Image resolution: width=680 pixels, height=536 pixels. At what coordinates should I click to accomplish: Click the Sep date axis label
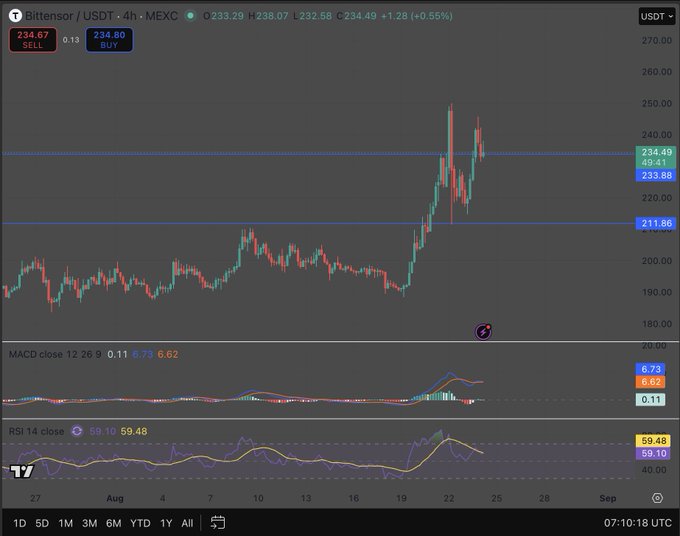608,498
